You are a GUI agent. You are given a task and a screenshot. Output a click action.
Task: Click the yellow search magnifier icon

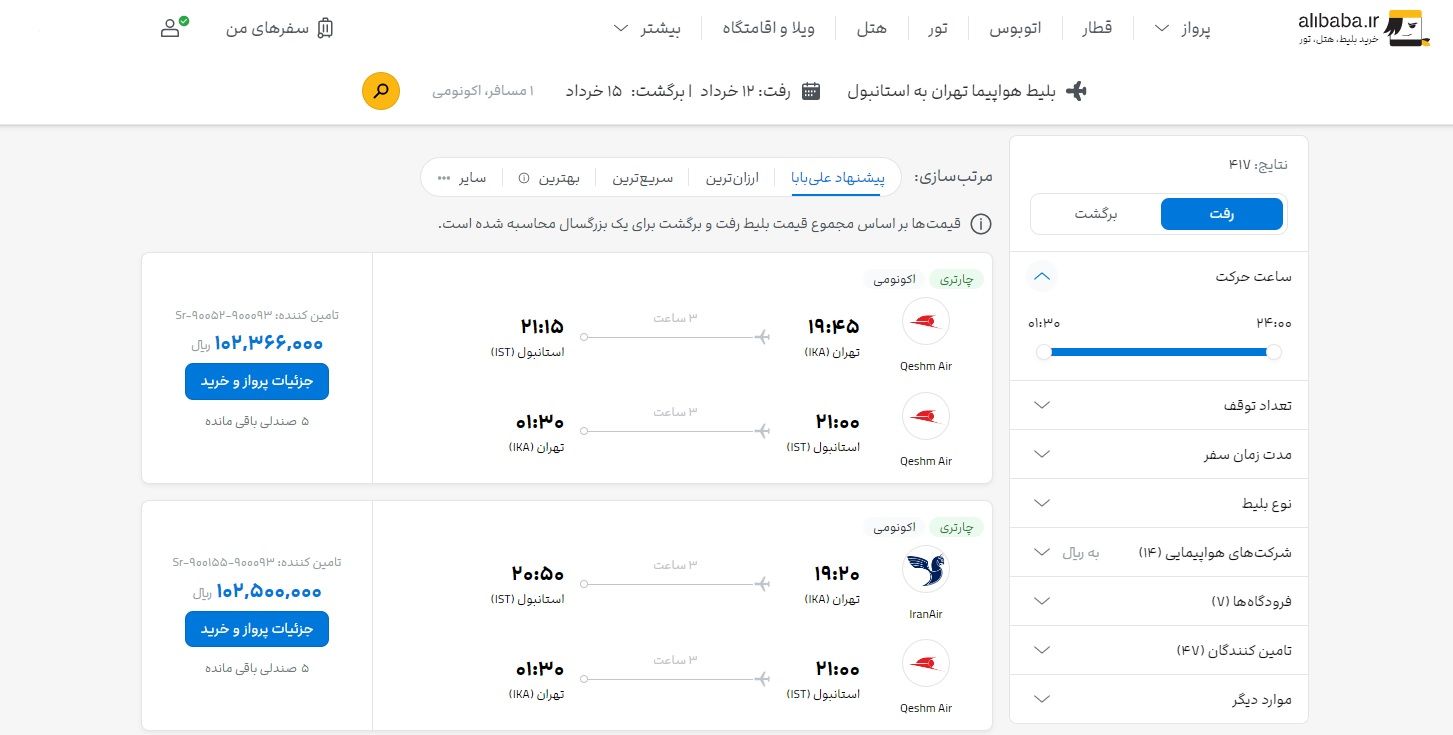pos(381,91)
